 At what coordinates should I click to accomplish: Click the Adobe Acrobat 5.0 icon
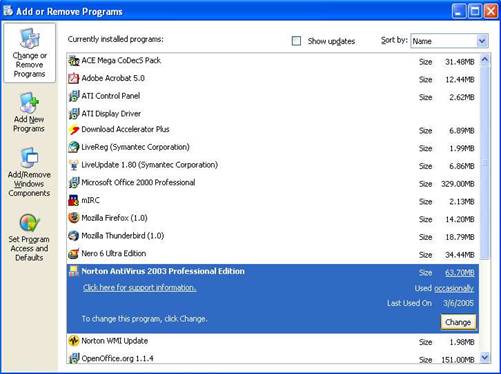73,78
